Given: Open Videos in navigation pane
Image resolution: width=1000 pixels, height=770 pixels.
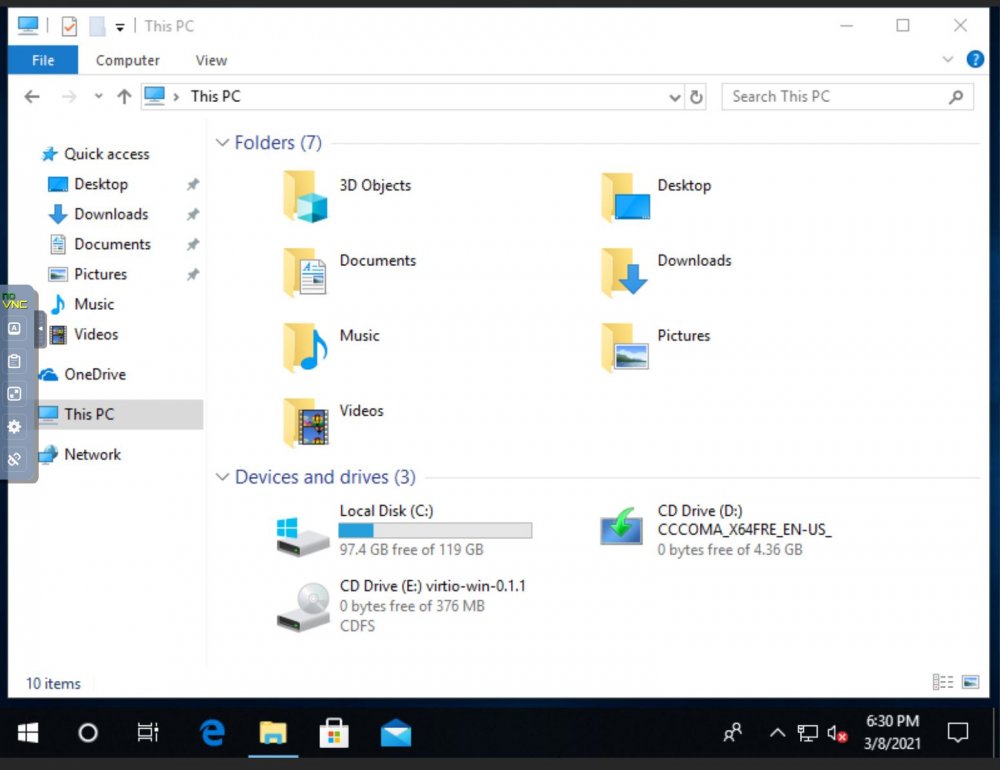Looking at the screenshot, I should click(x=84, y=334).
